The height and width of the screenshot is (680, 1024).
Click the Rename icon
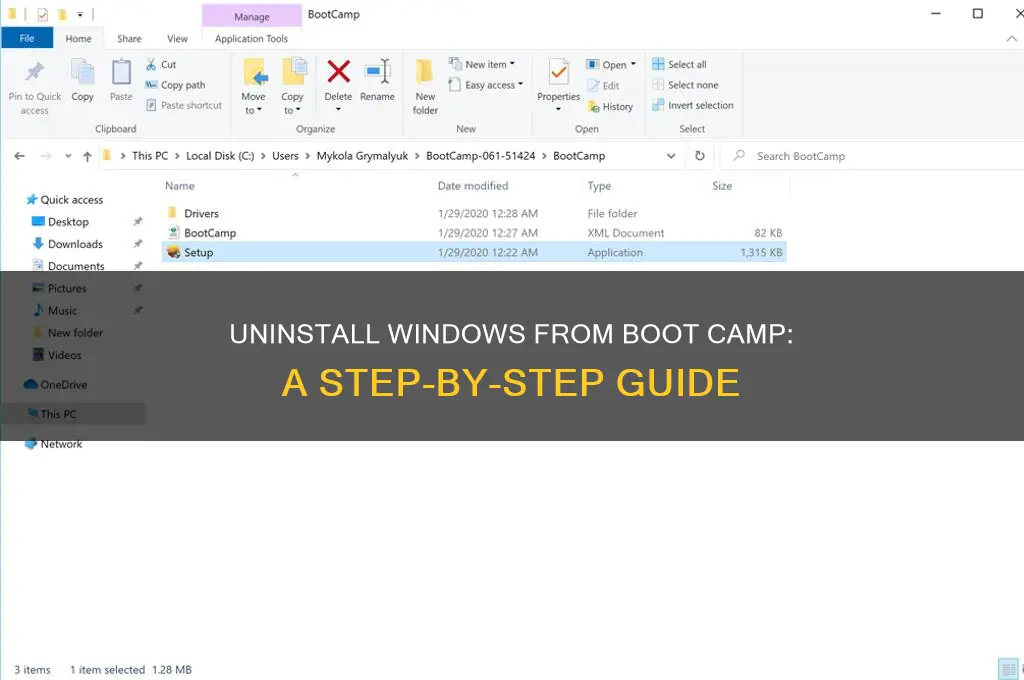[x=377, y=71]
